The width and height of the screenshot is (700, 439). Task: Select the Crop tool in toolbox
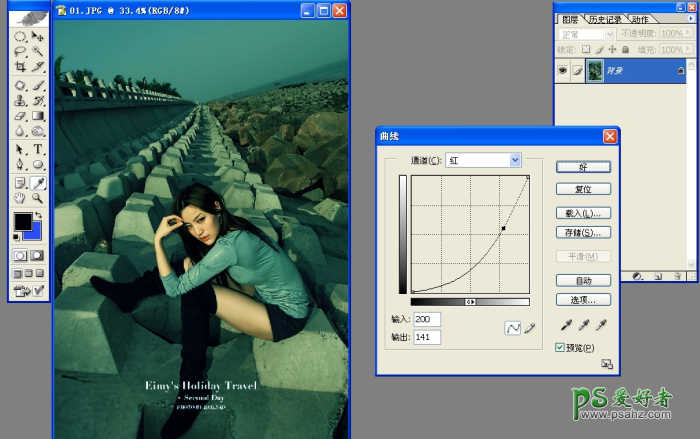pyautogui.click(x=20, y=67)
